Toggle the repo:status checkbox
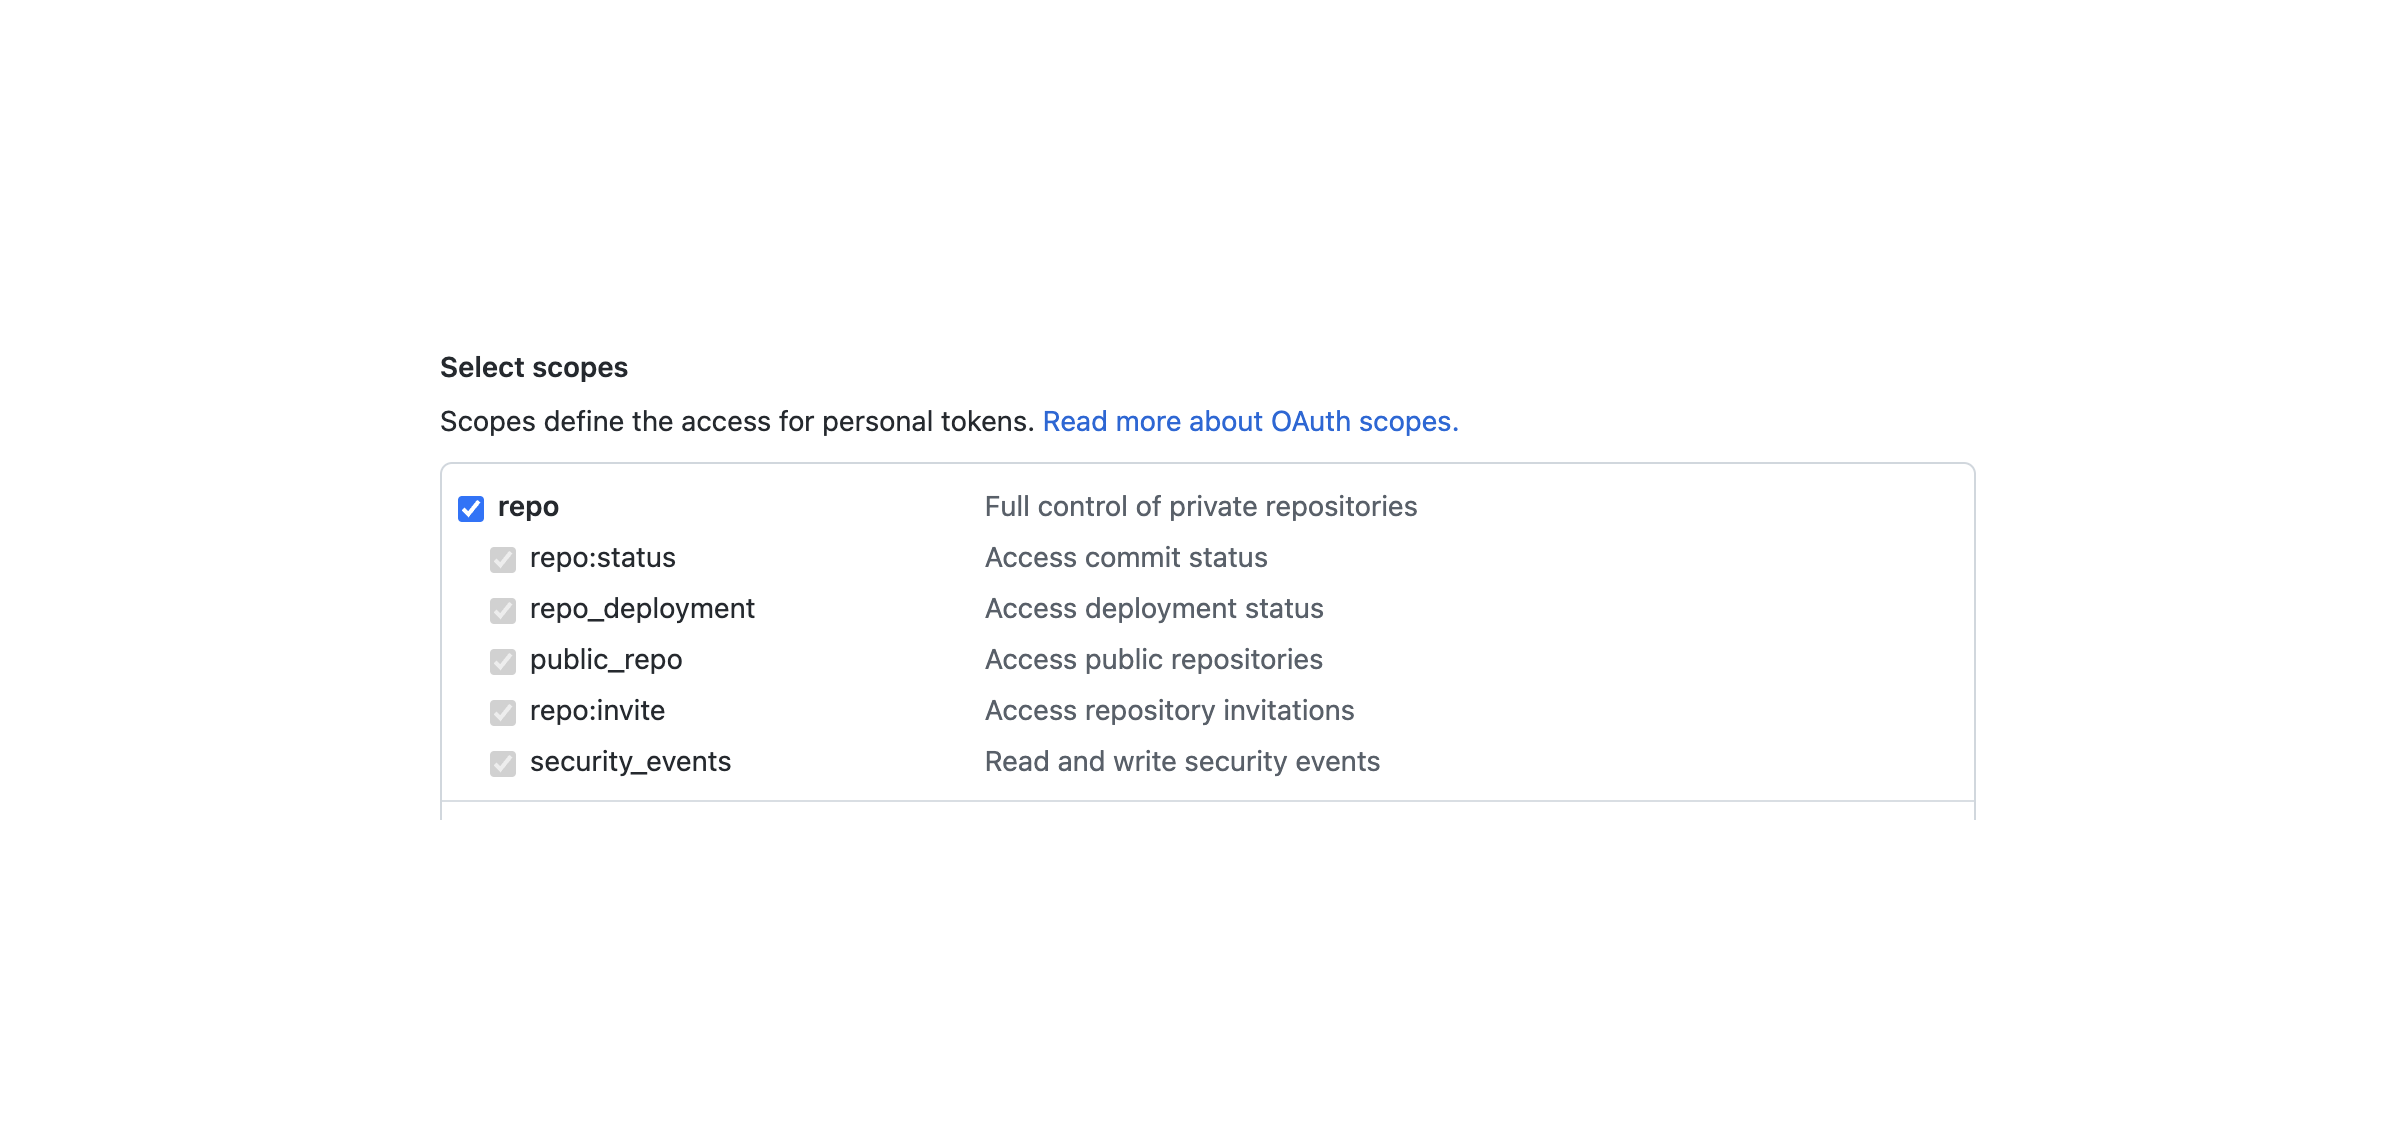 (503, 560)
